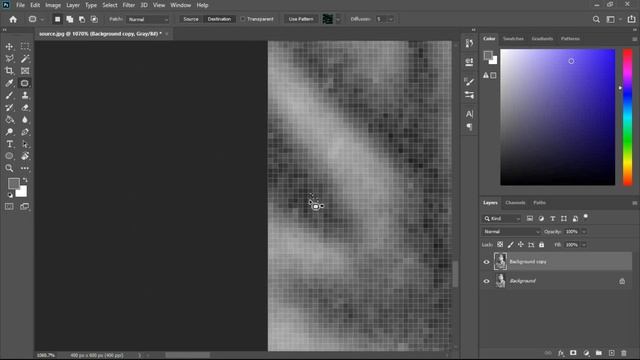Open the layer blend mode Normal dropdown
Image resolution: width=640 pixels, height=360 pixels.
511,232
